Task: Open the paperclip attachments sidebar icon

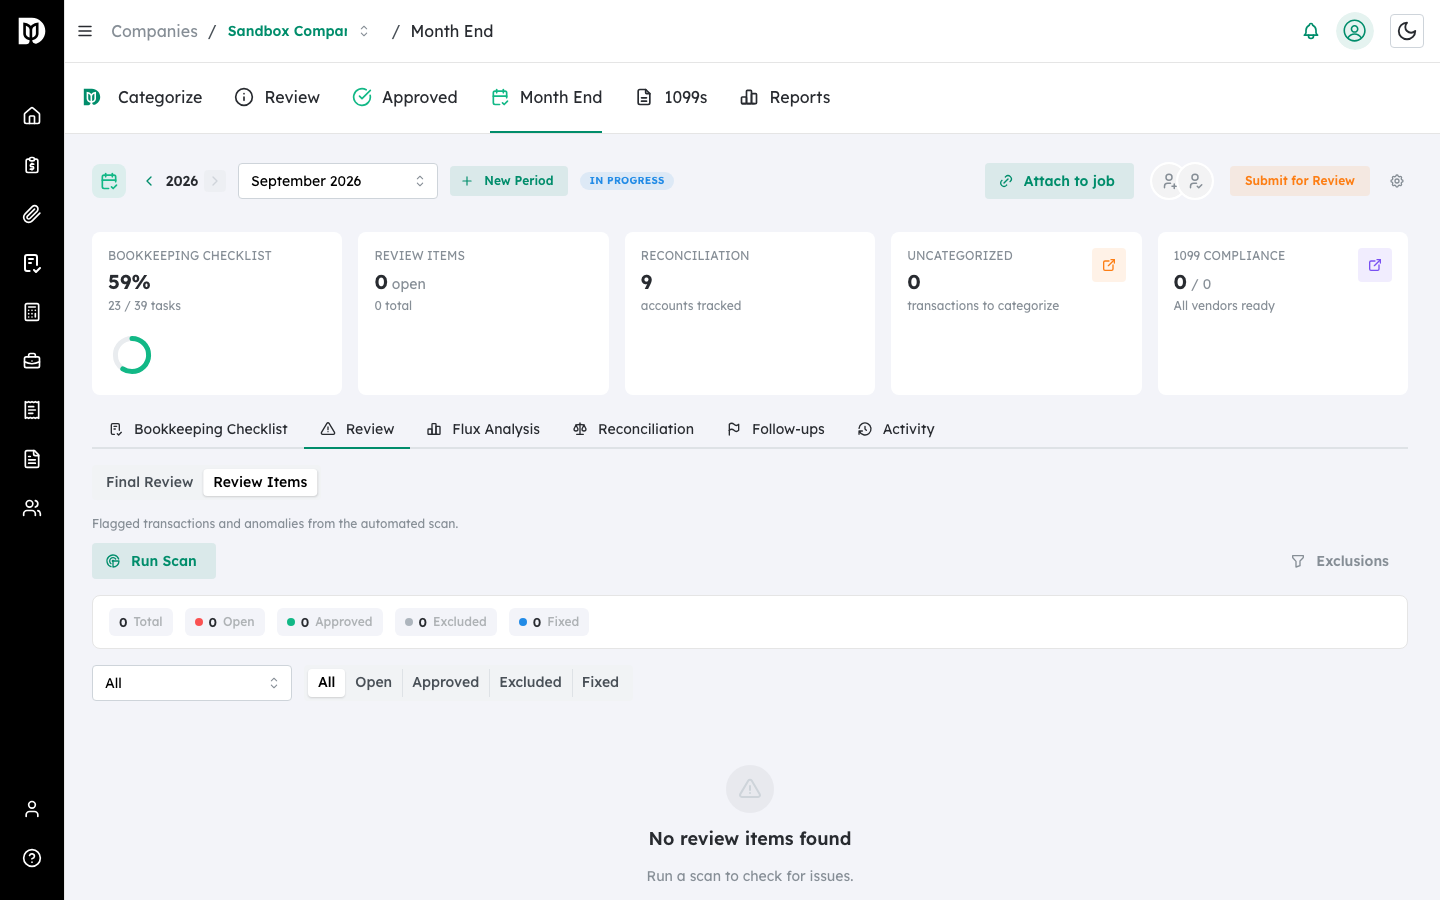Action: (32, 214)
